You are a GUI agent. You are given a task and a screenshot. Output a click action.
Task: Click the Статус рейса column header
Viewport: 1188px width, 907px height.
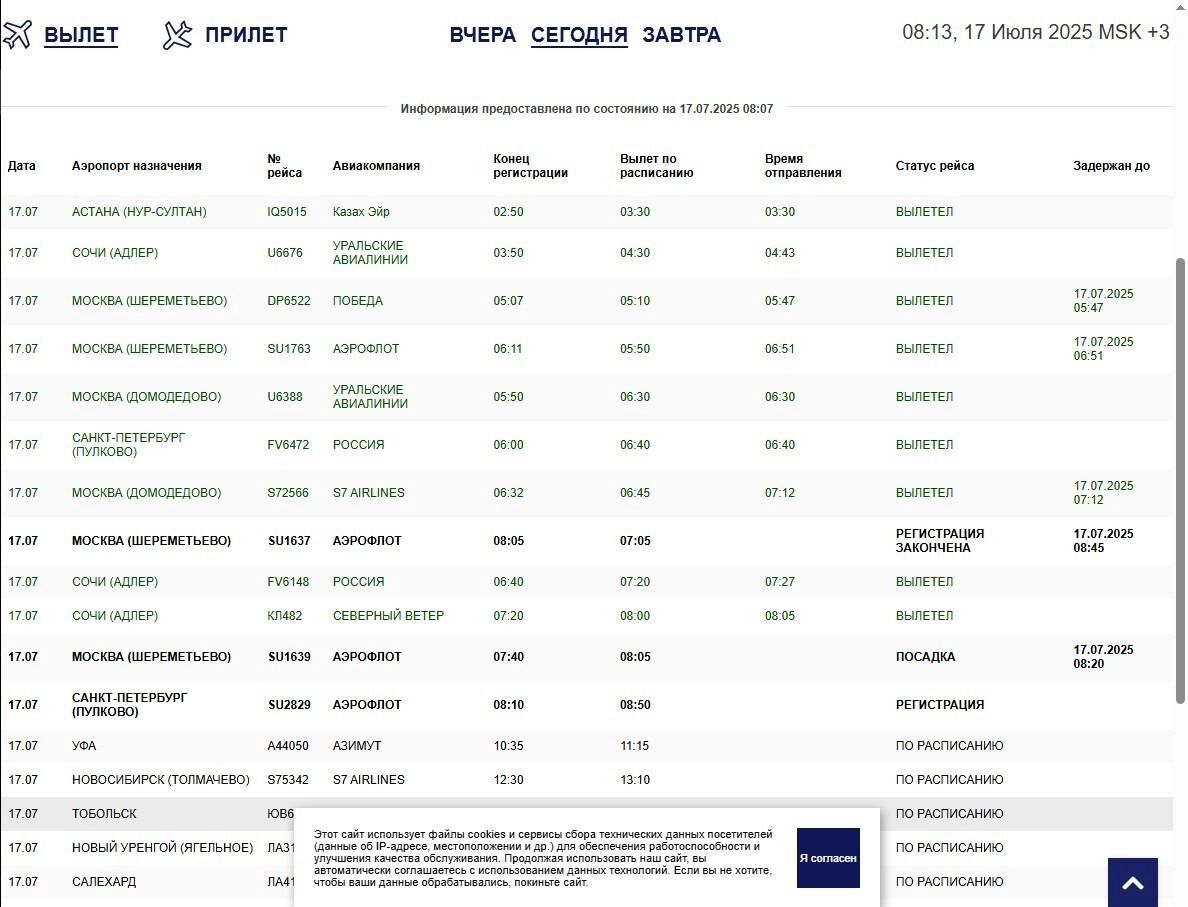[x=934, y=166]
